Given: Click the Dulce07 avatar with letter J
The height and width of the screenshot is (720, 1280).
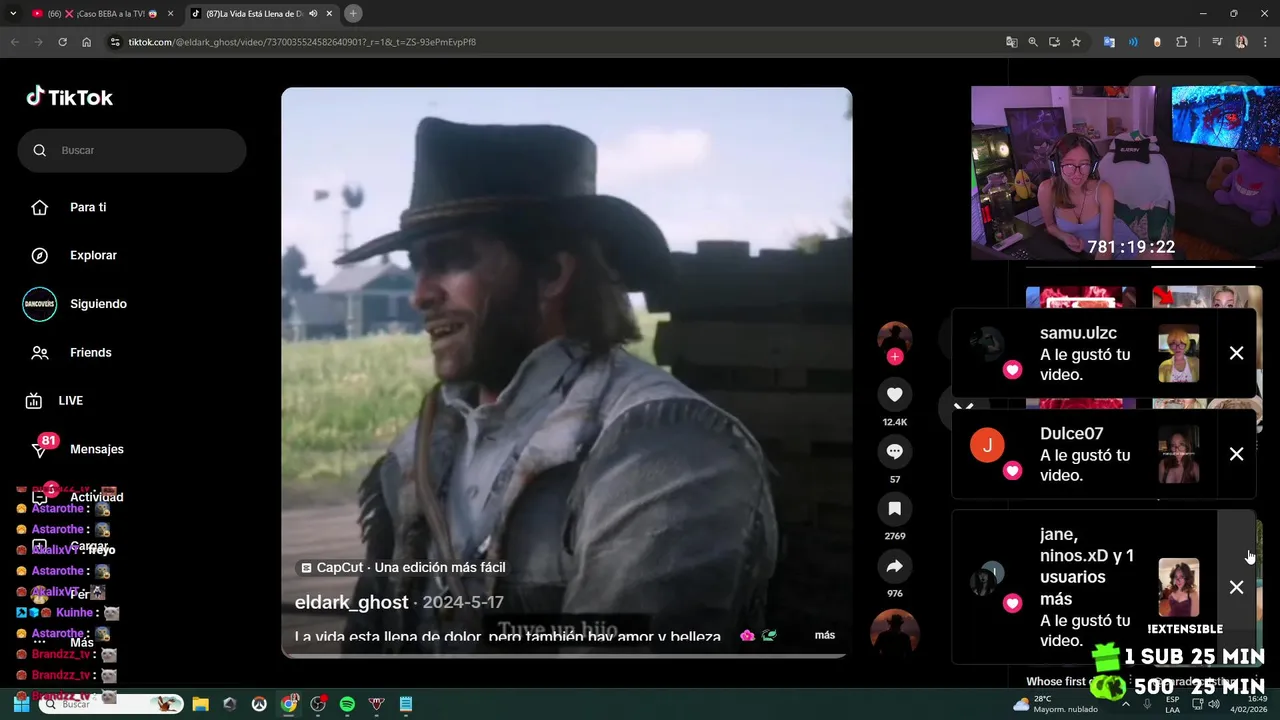Looking at the screenshot, I should point(987,445).
